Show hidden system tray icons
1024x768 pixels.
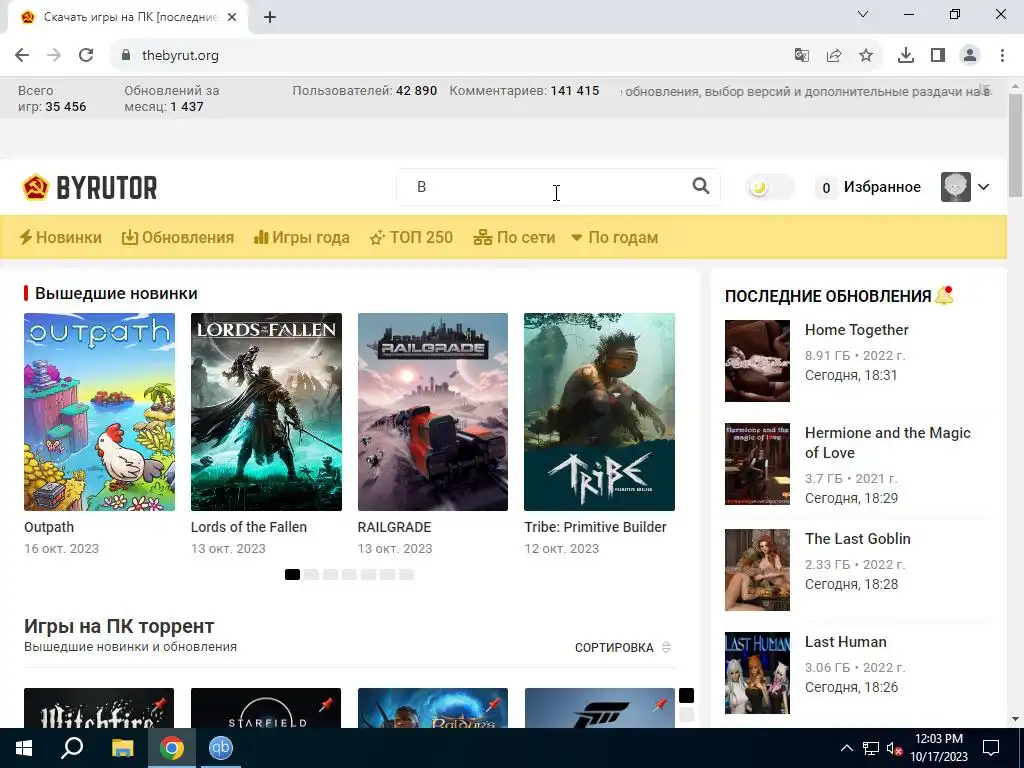pyautogui.click(x=846, y=748)
